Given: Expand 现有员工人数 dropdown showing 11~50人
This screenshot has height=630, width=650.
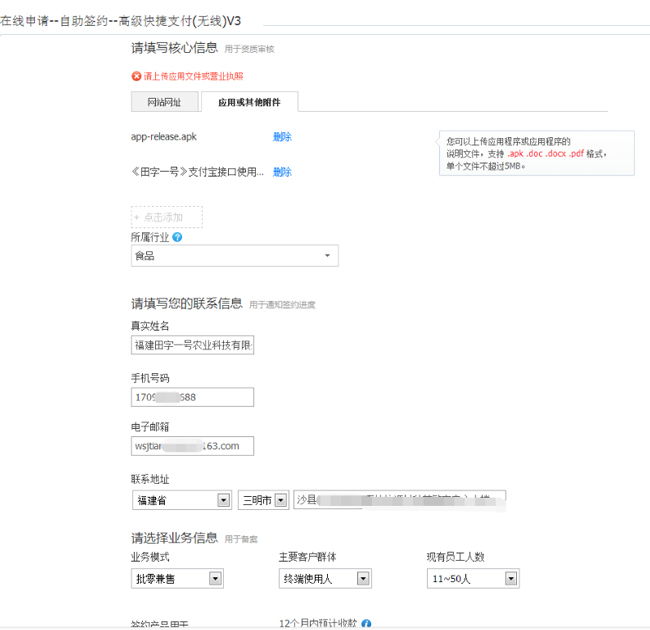Looking at the screenshot, I should click(472, 578).
